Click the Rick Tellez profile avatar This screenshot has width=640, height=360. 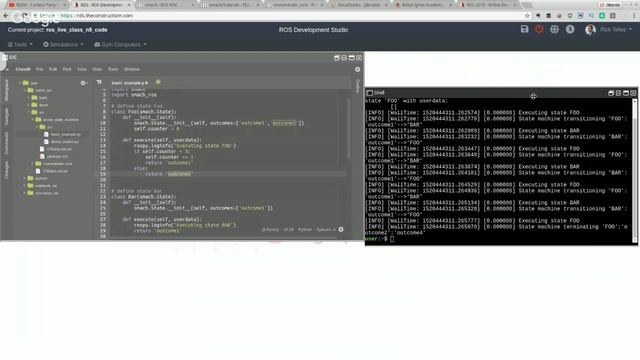pyautogui.click(x=590, y=30)
